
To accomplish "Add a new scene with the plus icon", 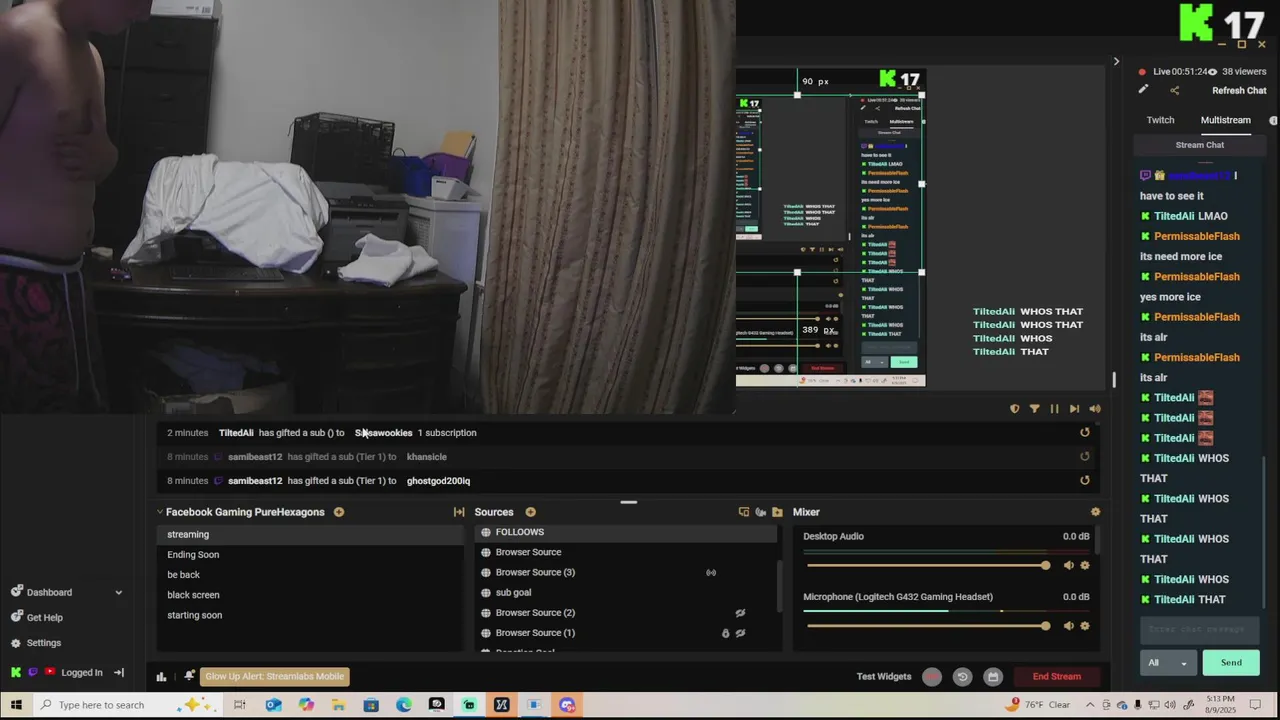I will [x=339, y=512].
